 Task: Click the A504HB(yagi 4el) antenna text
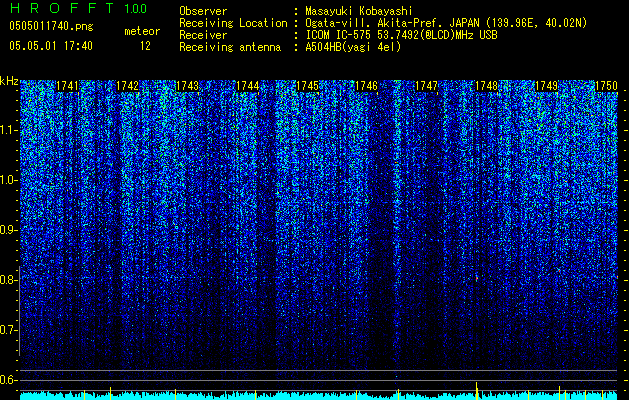pos(353,47)
